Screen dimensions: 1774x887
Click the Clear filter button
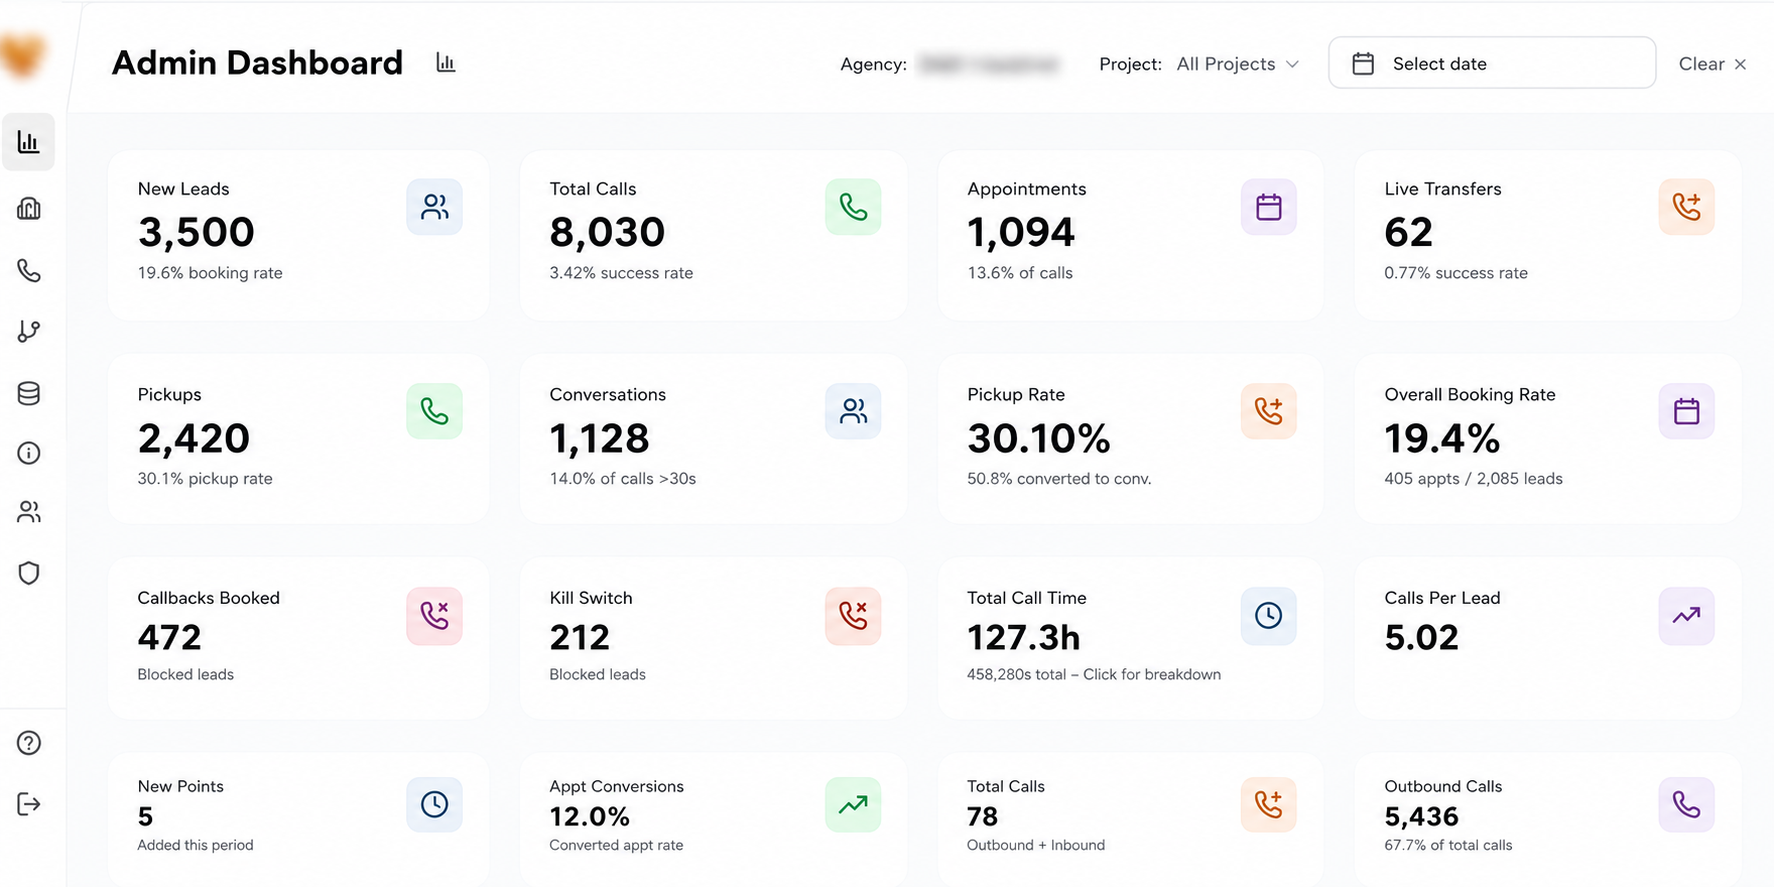[x=1712, y=64]
